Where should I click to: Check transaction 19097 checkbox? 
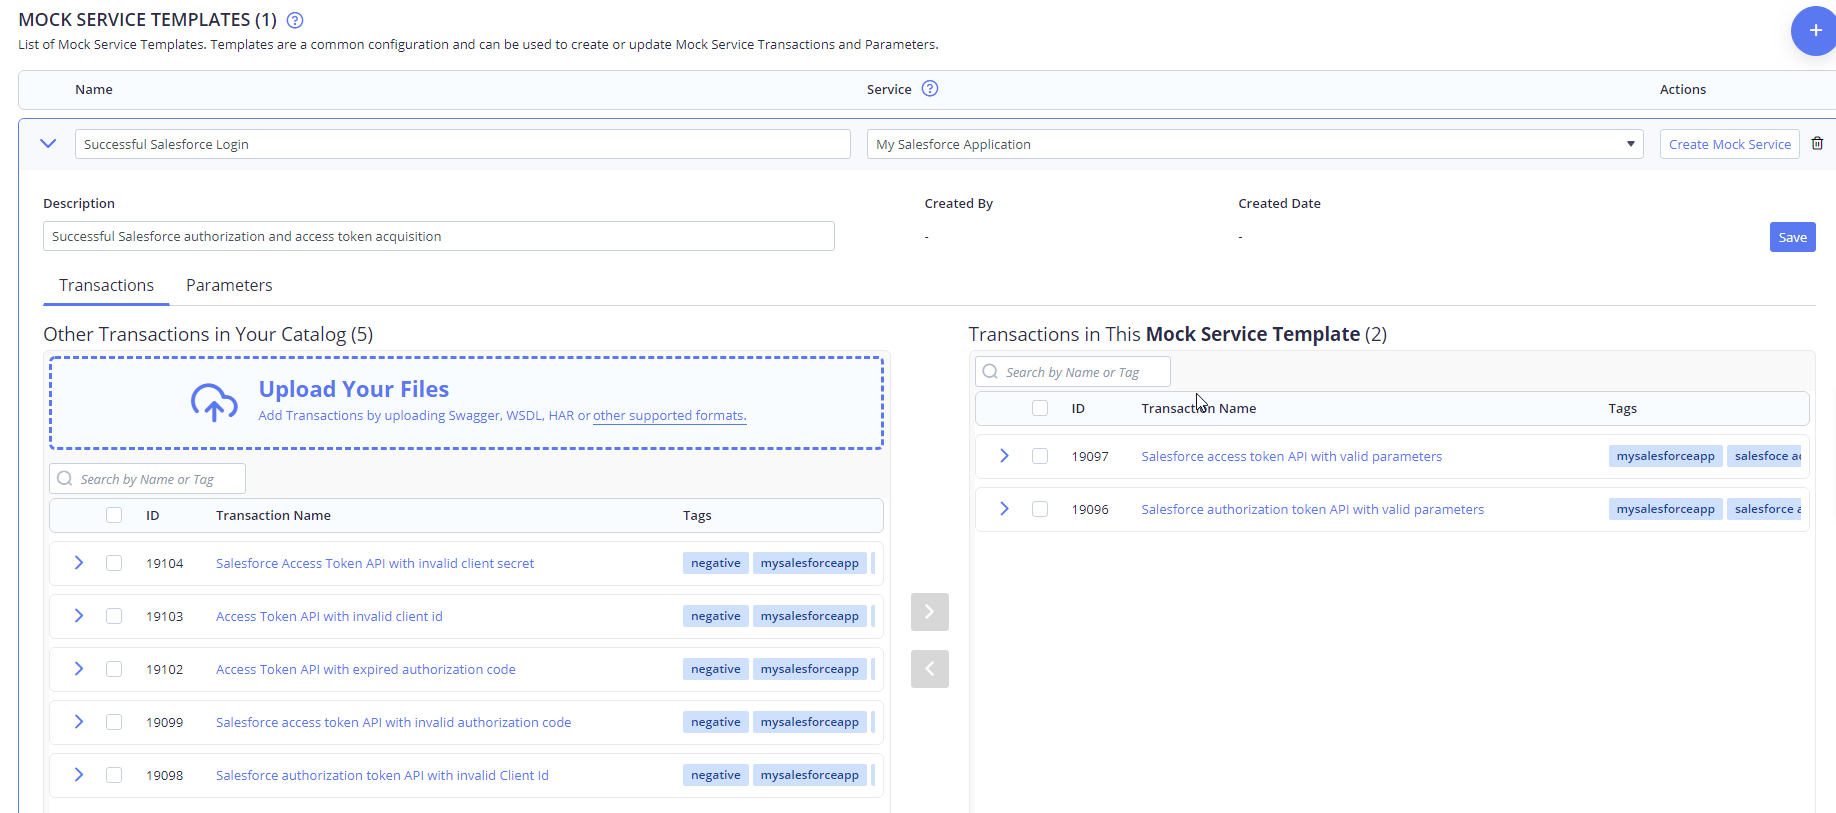coord(1040,456)
